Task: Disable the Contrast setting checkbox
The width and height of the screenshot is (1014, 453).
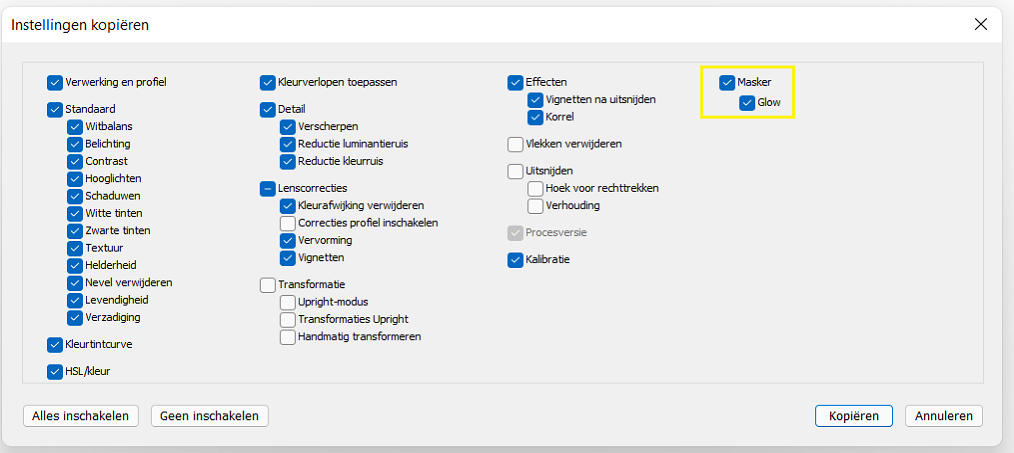Action: (75, 161)
